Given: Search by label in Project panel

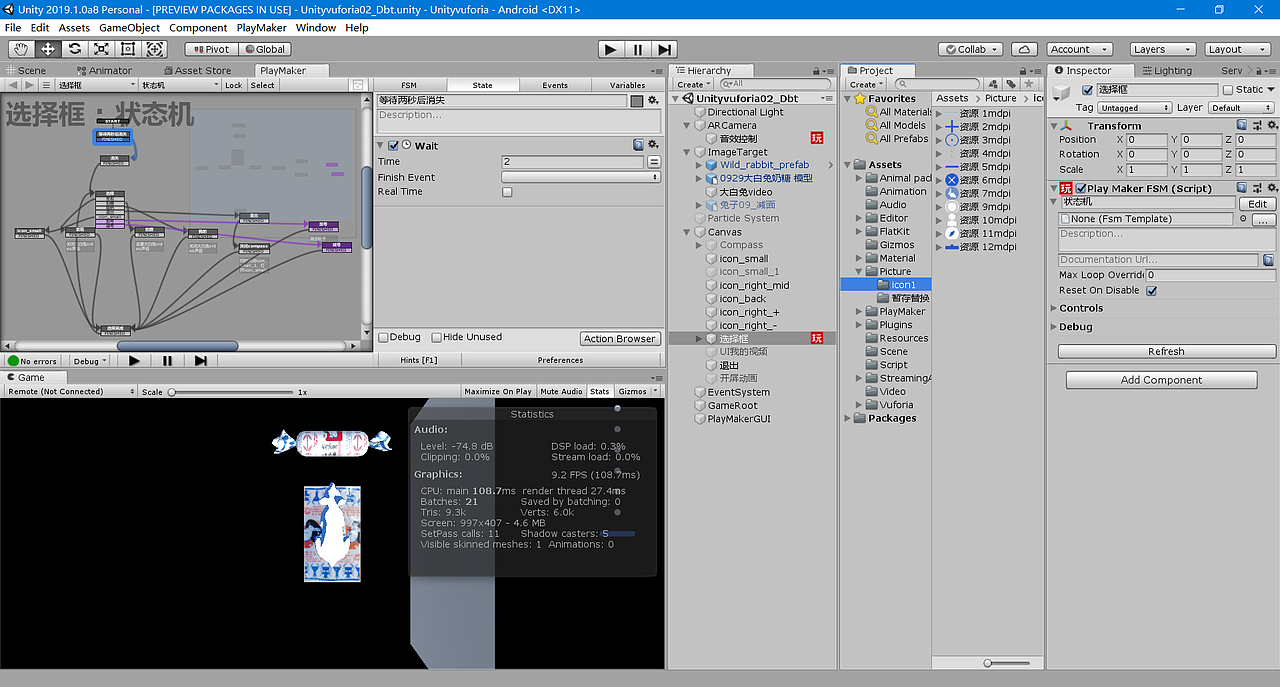Looking at the screenshot, I should [1011, 85].
